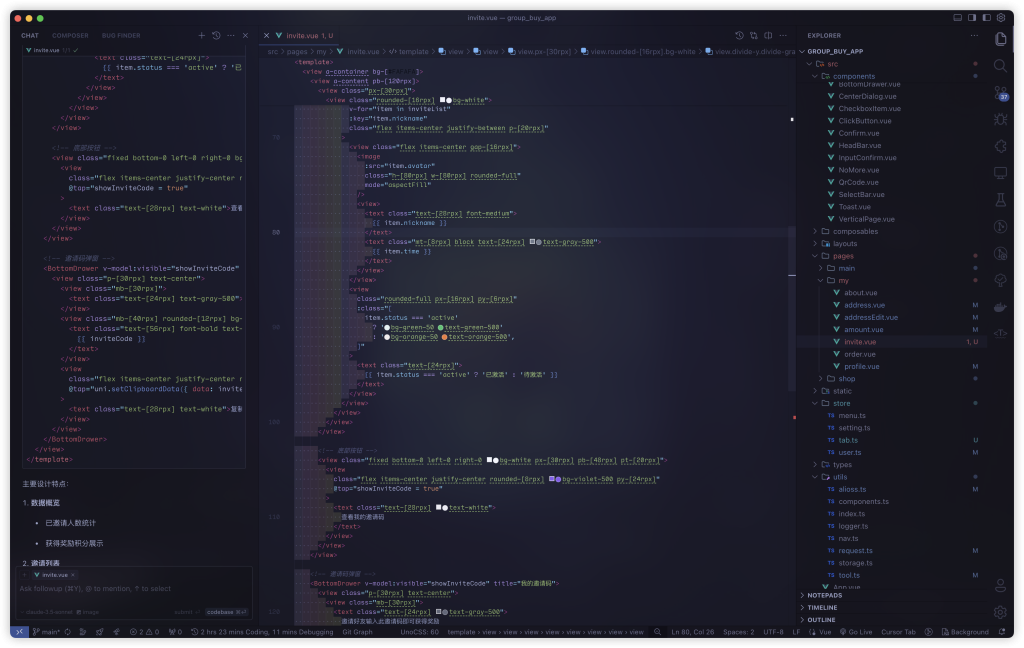
Task: Expand the TIMELINE section
Action: pos(823,607)
